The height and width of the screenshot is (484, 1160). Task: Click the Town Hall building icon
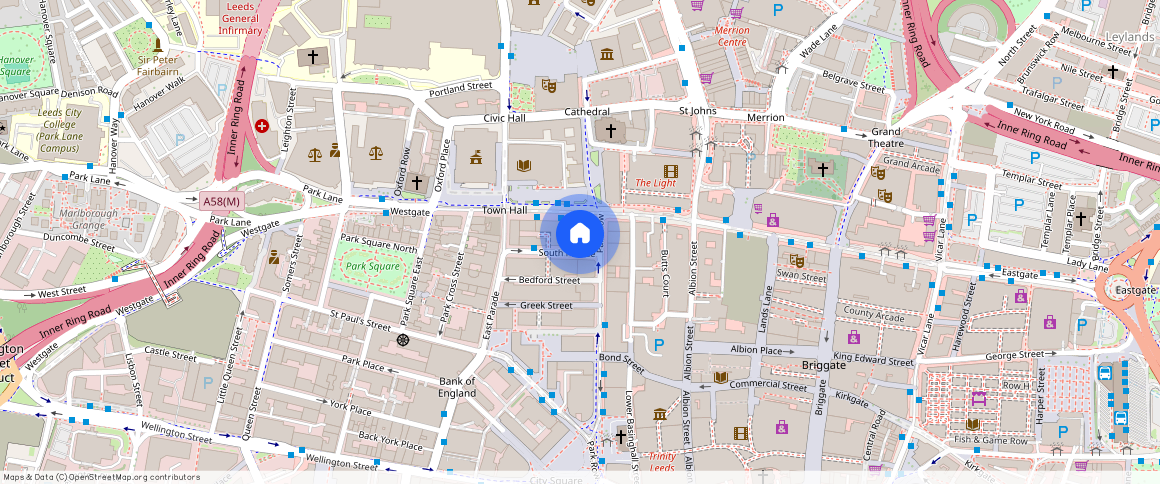pyautogui.click(x=476, y=156)
